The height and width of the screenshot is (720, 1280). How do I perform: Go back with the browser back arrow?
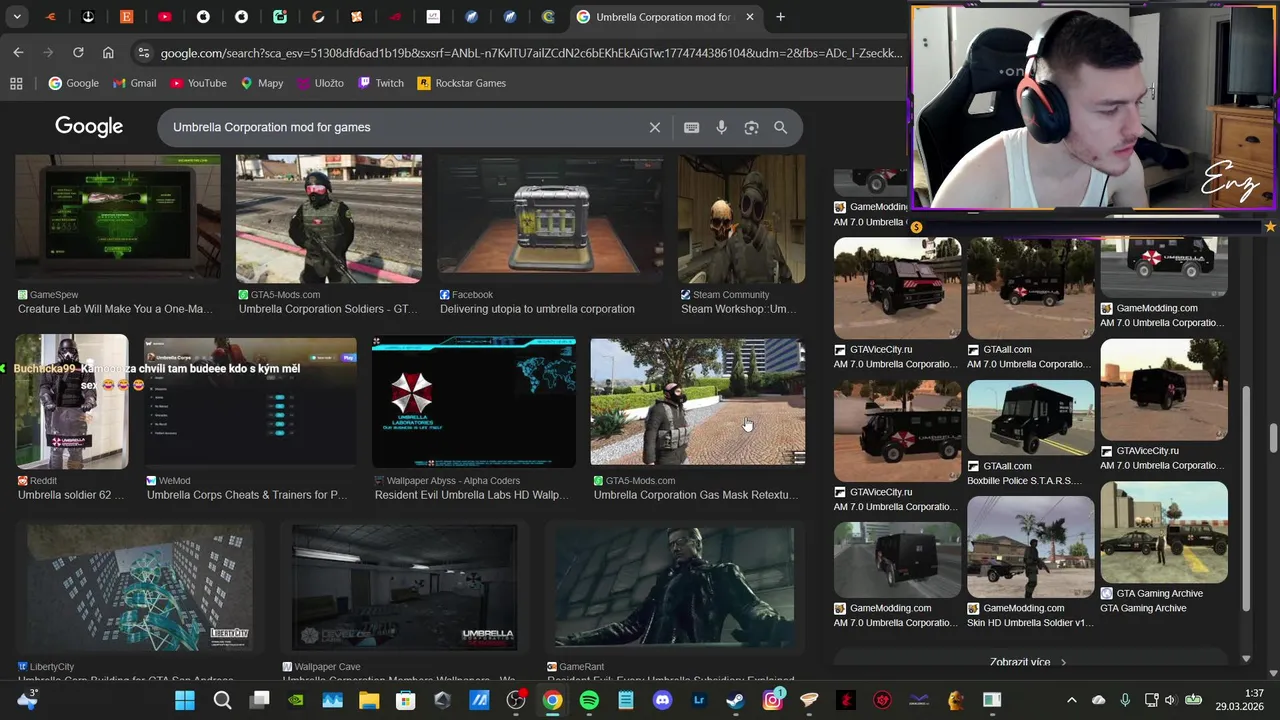18,52
